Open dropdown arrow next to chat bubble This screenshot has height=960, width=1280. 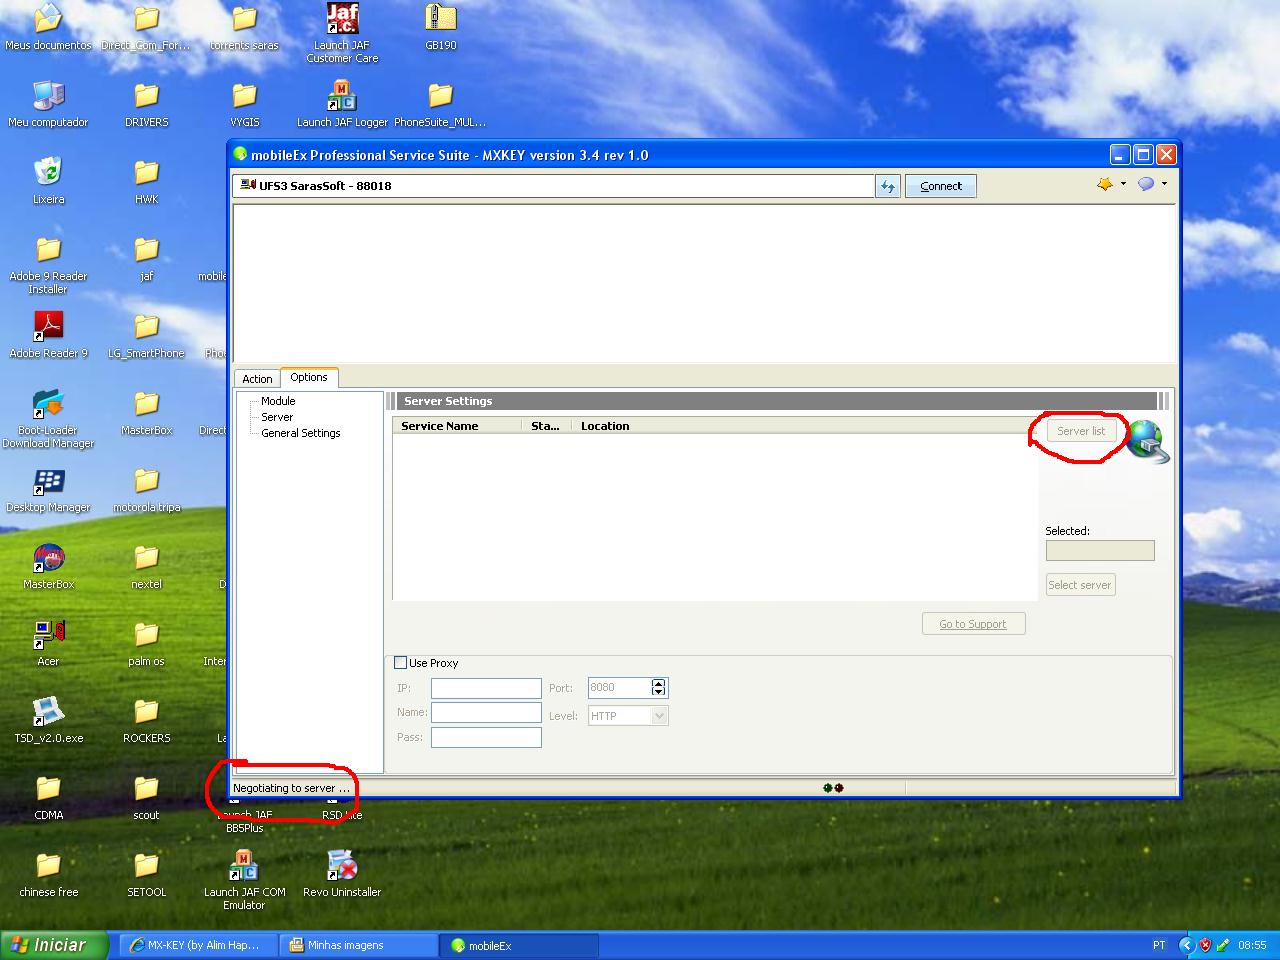pos(1164,184)
